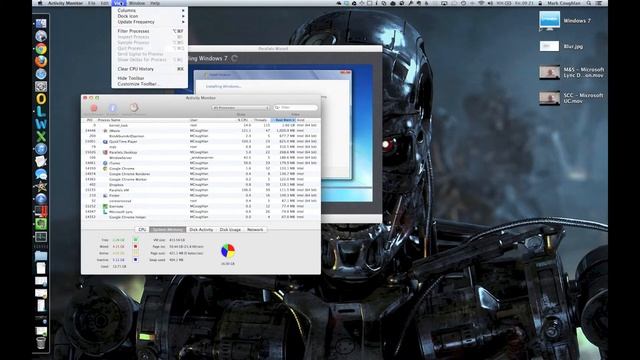Open Microsoft Excel from the Dock
640x360 pixels.
coord(41,136)
